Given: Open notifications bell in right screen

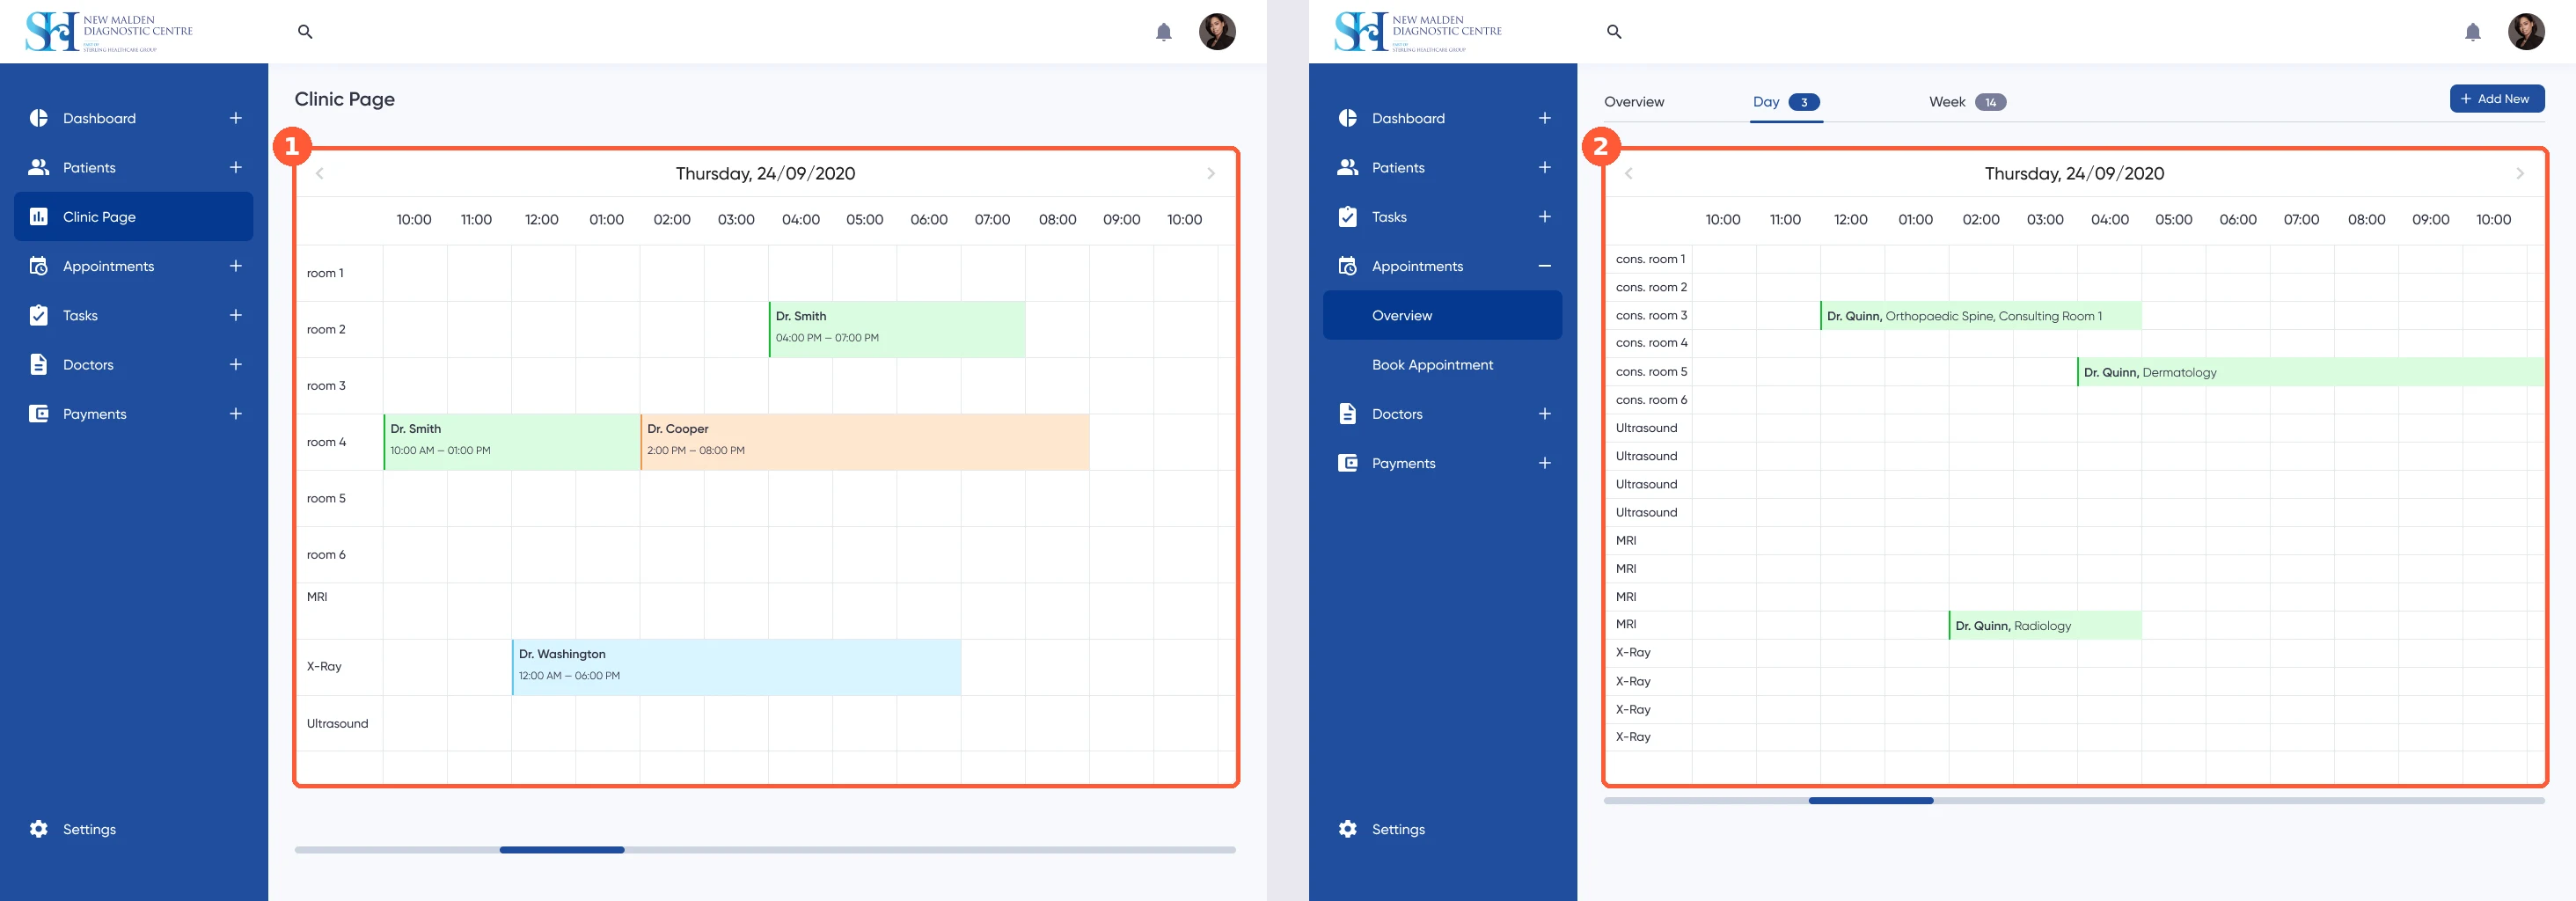Looking at the screenshot, I should (x=2473, y=32).
